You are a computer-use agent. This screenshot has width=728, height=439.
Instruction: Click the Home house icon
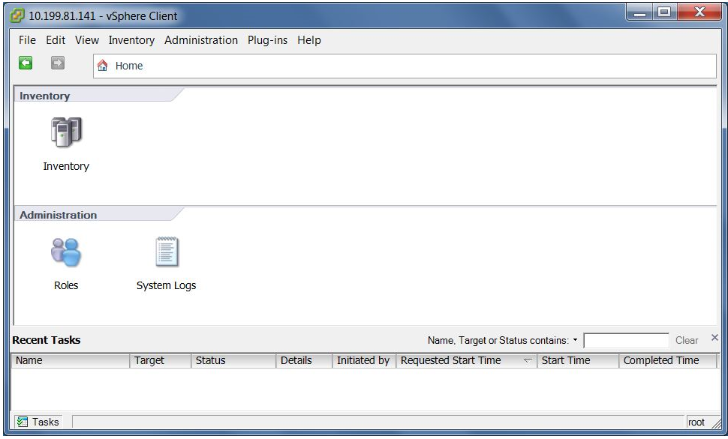(x=102, y=65)
